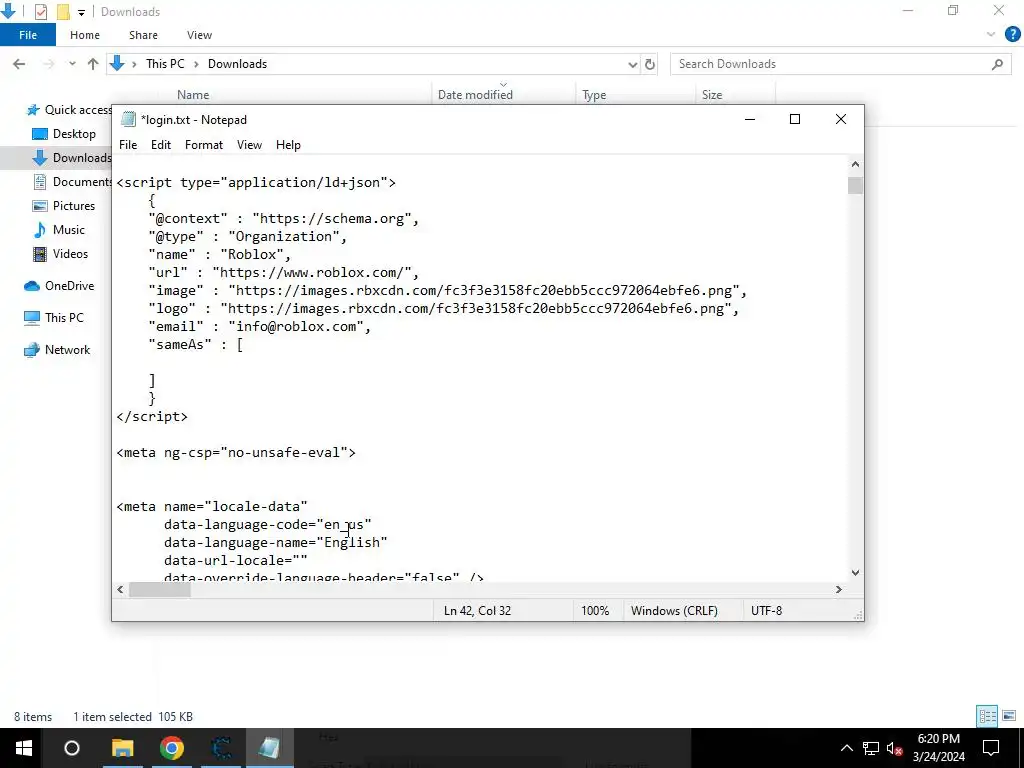
Task: Click the Notepad horizontal scroll thumb
Action: 159,590
